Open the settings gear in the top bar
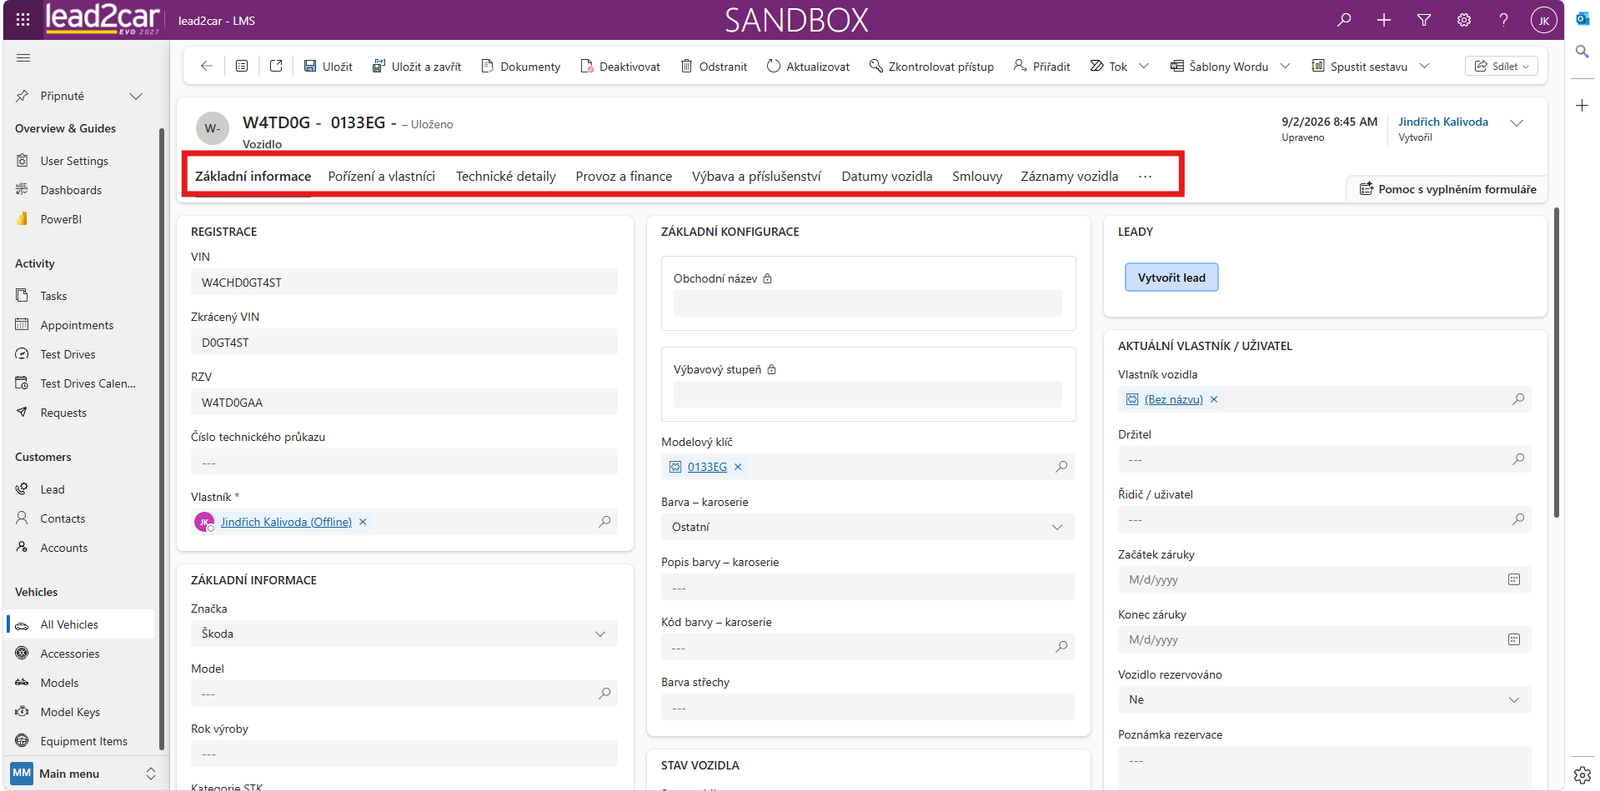The width and height of the screenshot is (1600, 791). [x=1464, y=20]
